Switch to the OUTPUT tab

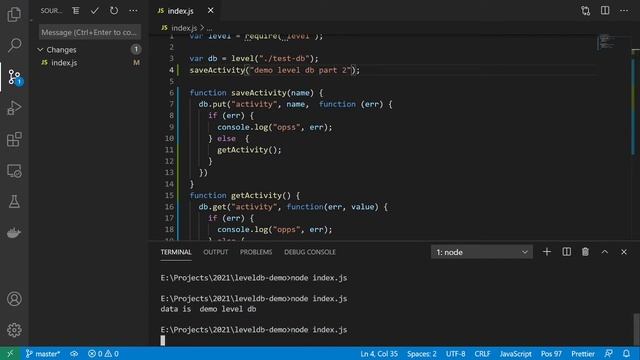click(216, 252)
